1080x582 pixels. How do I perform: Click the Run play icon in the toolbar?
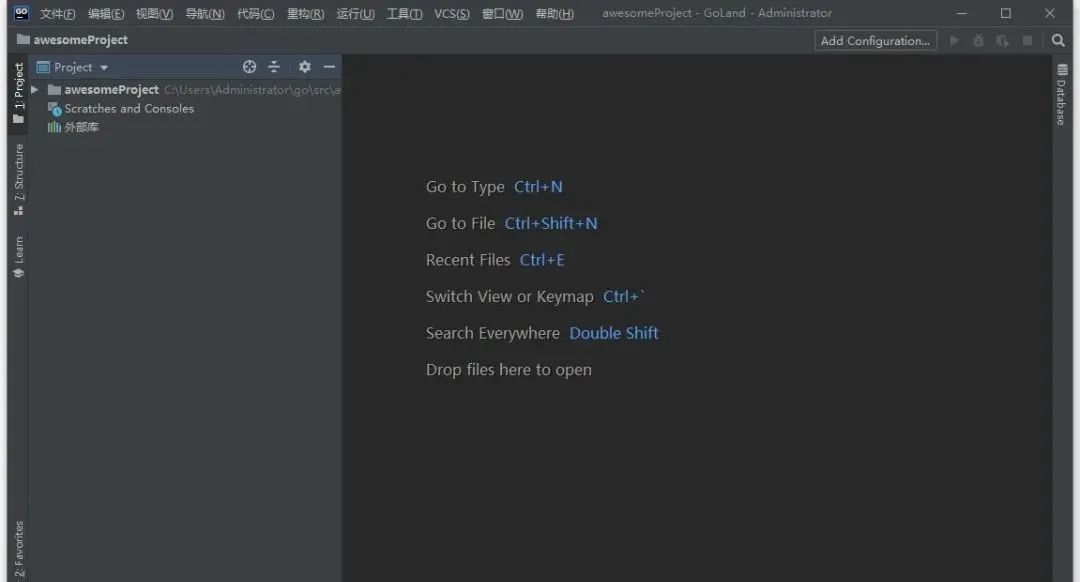(955, 40)
